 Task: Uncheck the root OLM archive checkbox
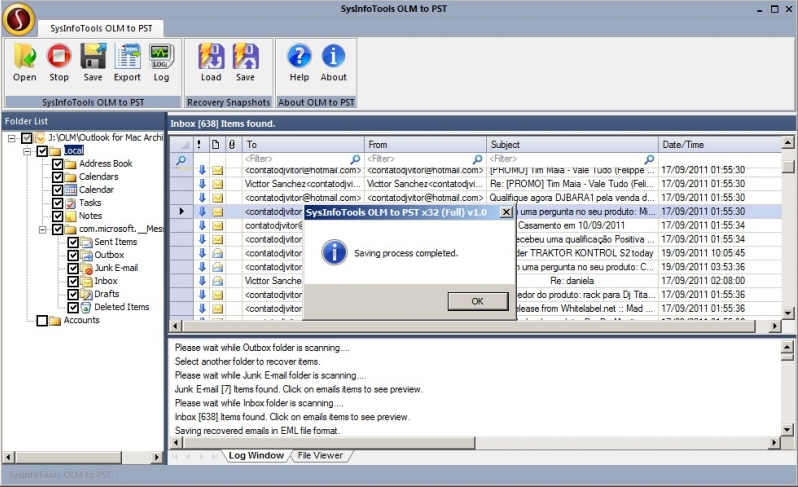(x=27, y=138)
